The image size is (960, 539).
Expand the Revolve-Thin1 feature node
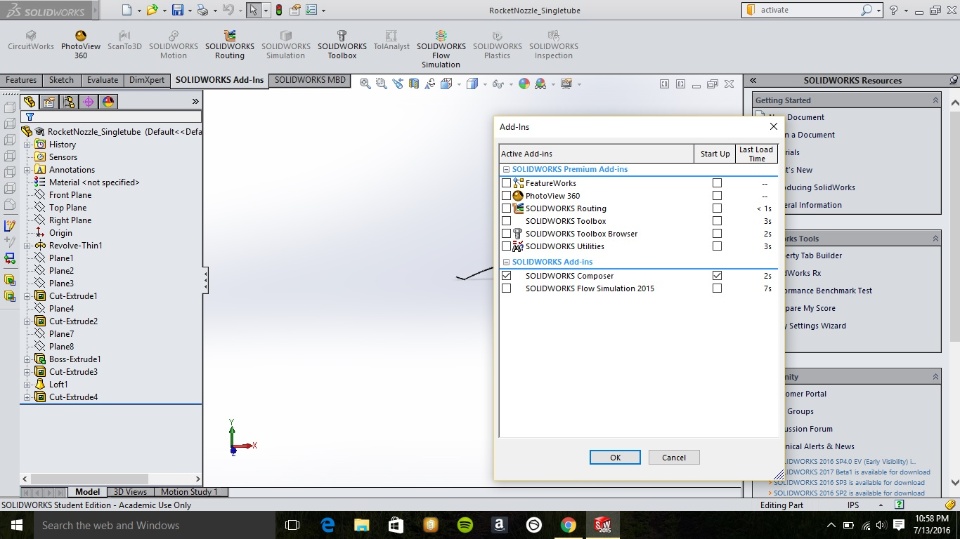pos(27,246)
